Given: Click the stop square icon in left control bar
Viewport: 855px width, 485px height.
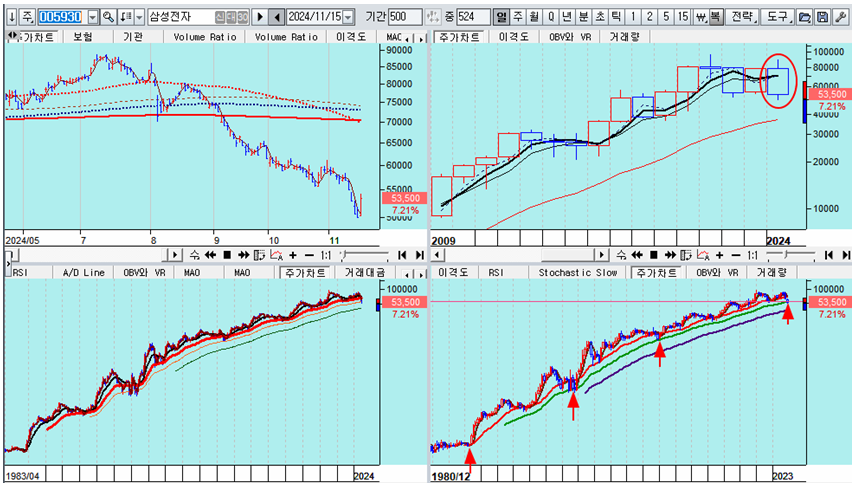Looking at the screenshot, I should [x=227, y=255].
